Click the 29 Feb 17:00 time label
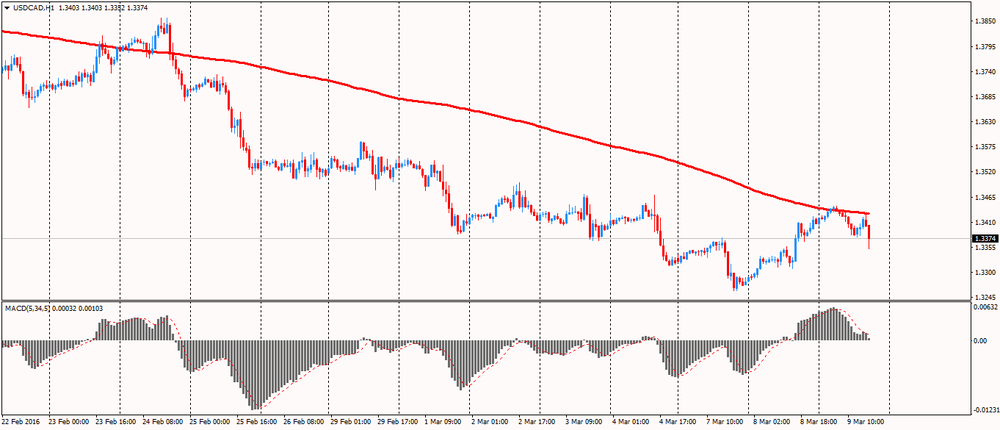Image resolution: width=1000 pixels, height=430 pixels. [398, 422]
